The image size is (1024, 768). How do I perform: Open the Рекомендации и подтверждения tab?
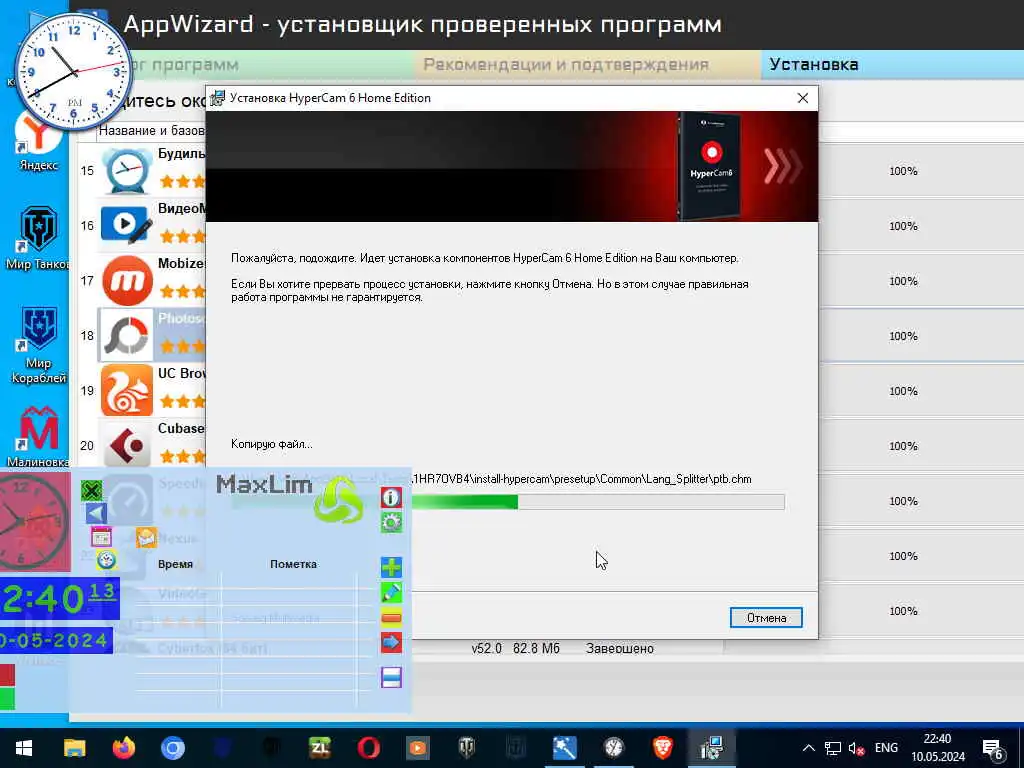(x=586, y=65)
